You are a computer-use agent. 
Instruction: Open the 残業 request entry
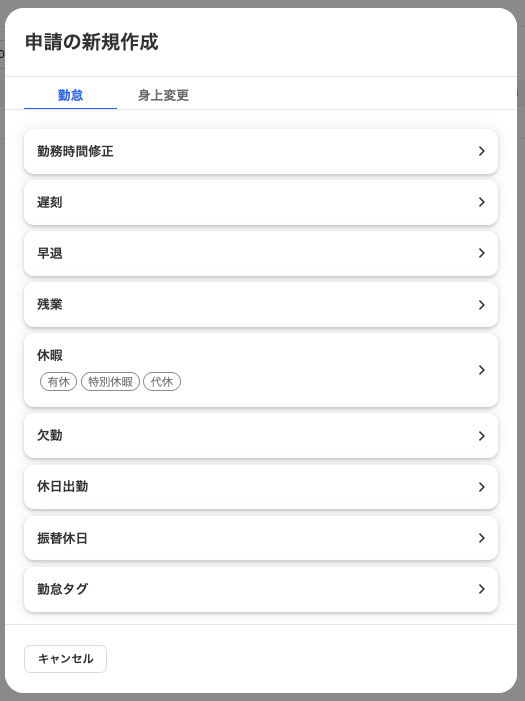(x=261, y=304)
